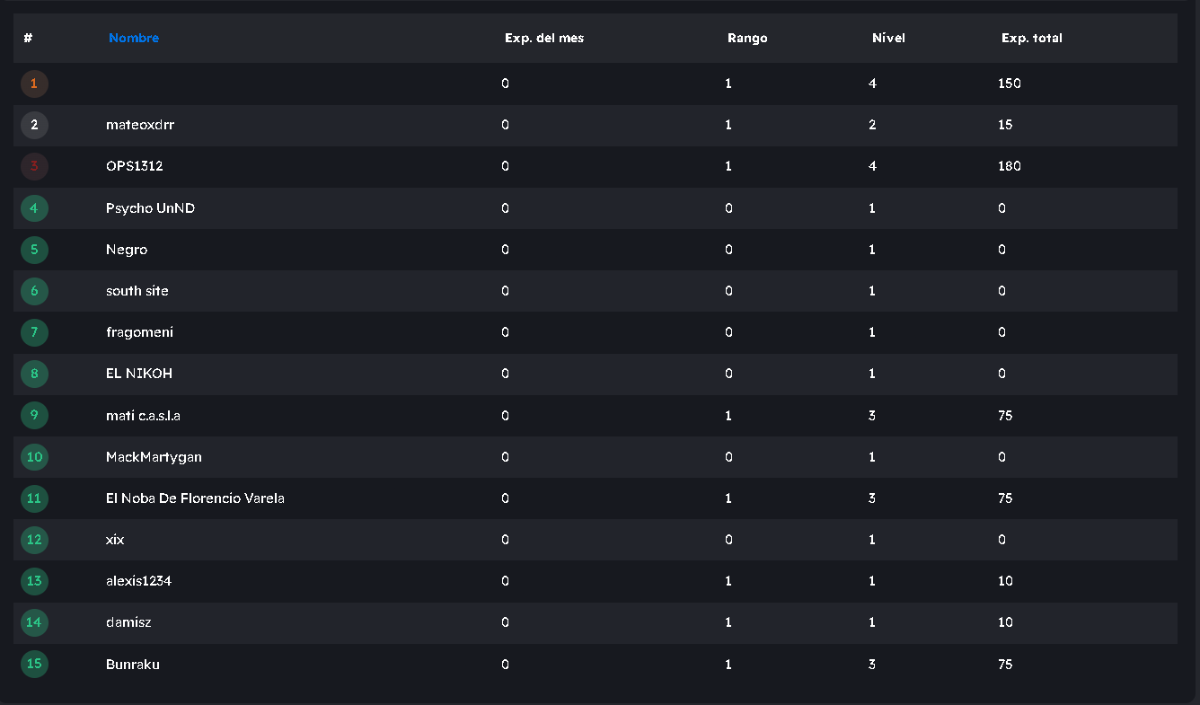Click the green rank 4 badge
This screenshot has height=705, width=1200.
[x=34, y=208]
